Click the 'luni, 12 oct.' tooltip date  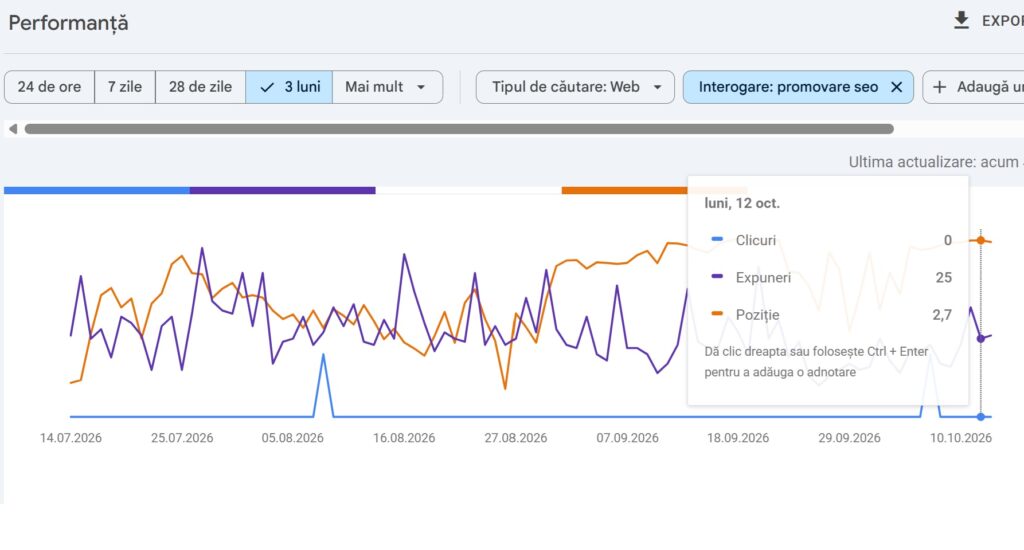742,203
